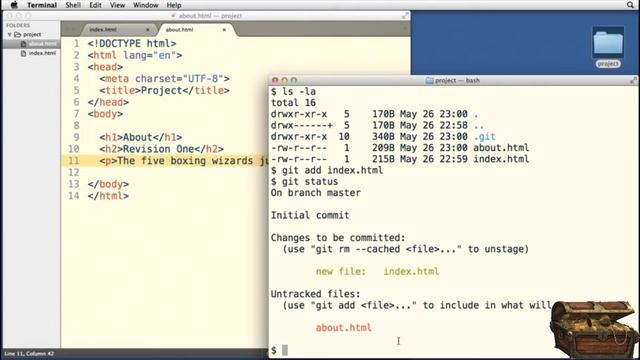Image resolution: width=640 pixels, height=360 pixels.
Task: Click the html lang="en" line
Action: [135, 55]
